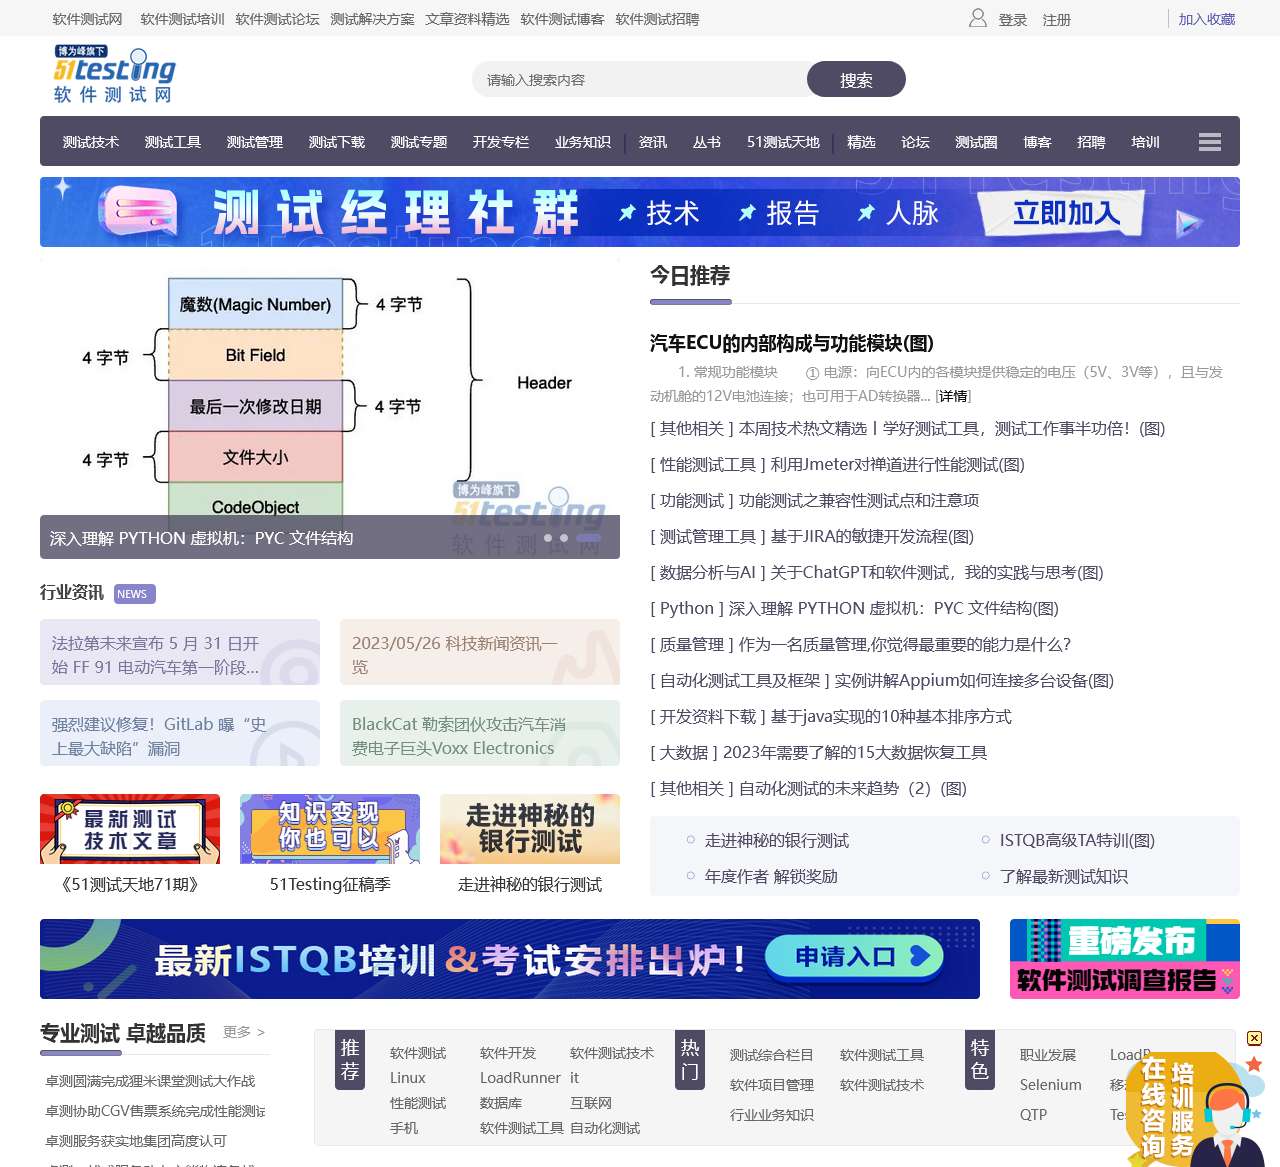Click the user profile icon beside 登录
The width and height of the screenshot is (1280, 1167).
pos(978,18)
